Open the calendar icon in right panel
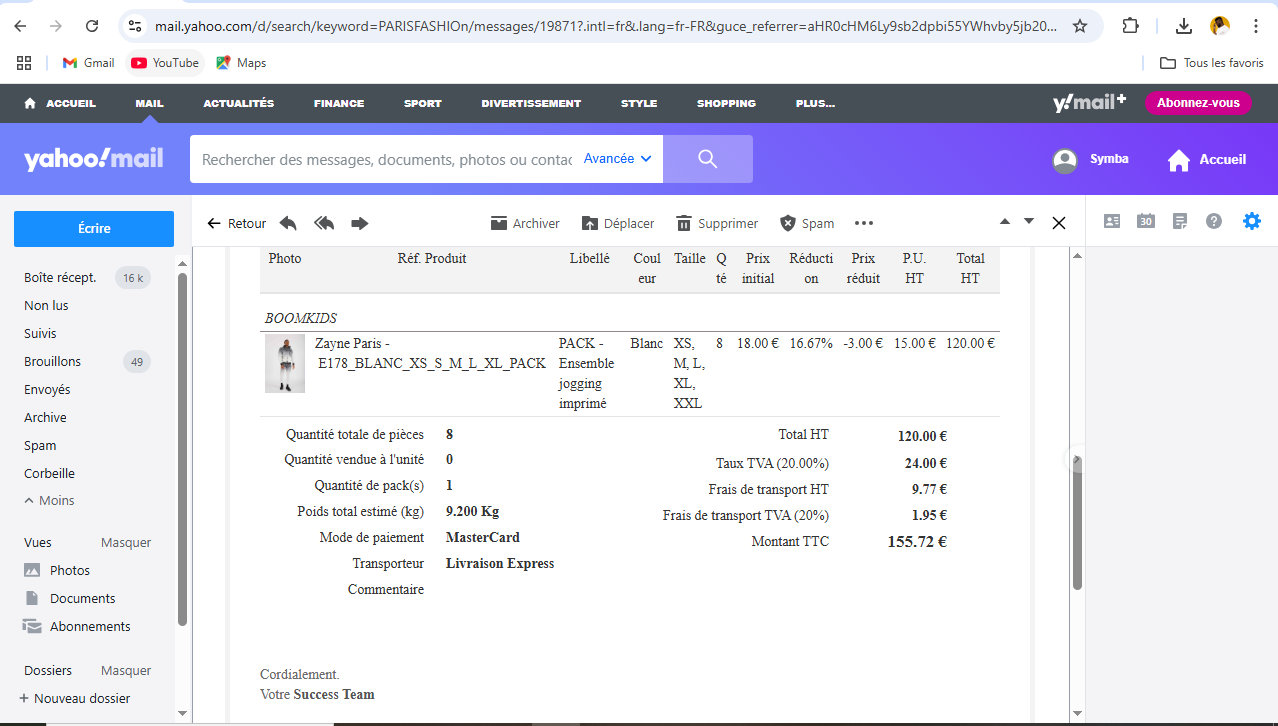Image resolution: width=1278 pixels, height=726 pixels. click(x=1146, y=221)
